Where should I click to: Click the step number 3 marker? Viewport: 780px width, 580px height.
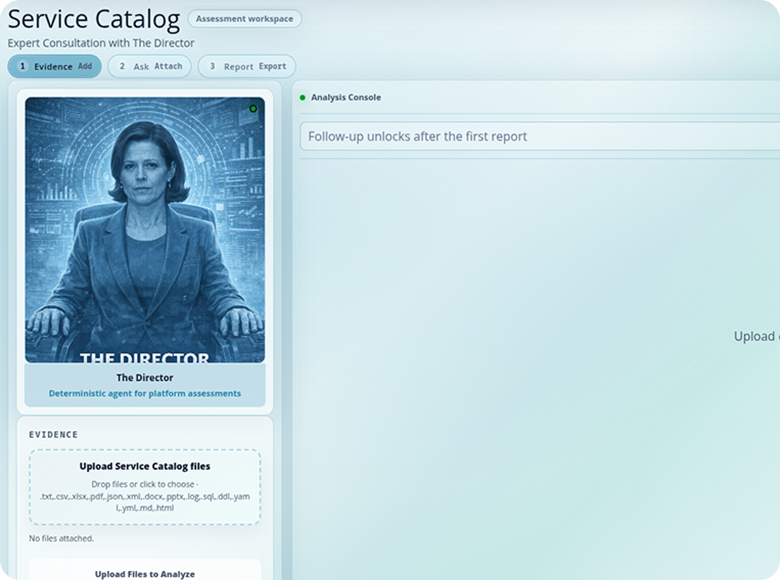(212, 66)
